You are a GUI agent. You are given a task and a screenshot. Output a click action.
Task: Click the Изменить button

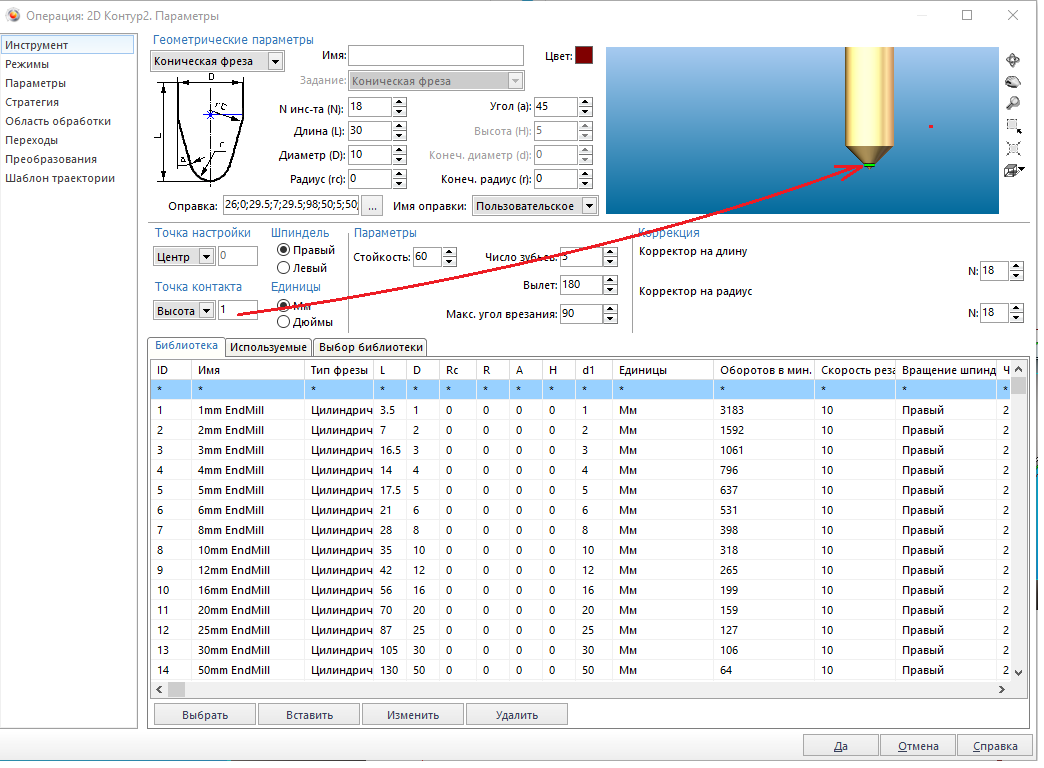tap(413, 715)
